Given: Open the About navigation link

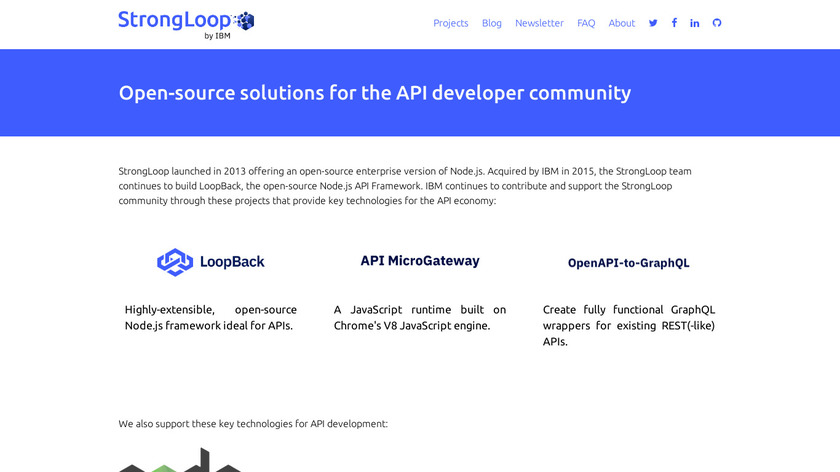Looking at the screenshot, I should pos(621,23).
